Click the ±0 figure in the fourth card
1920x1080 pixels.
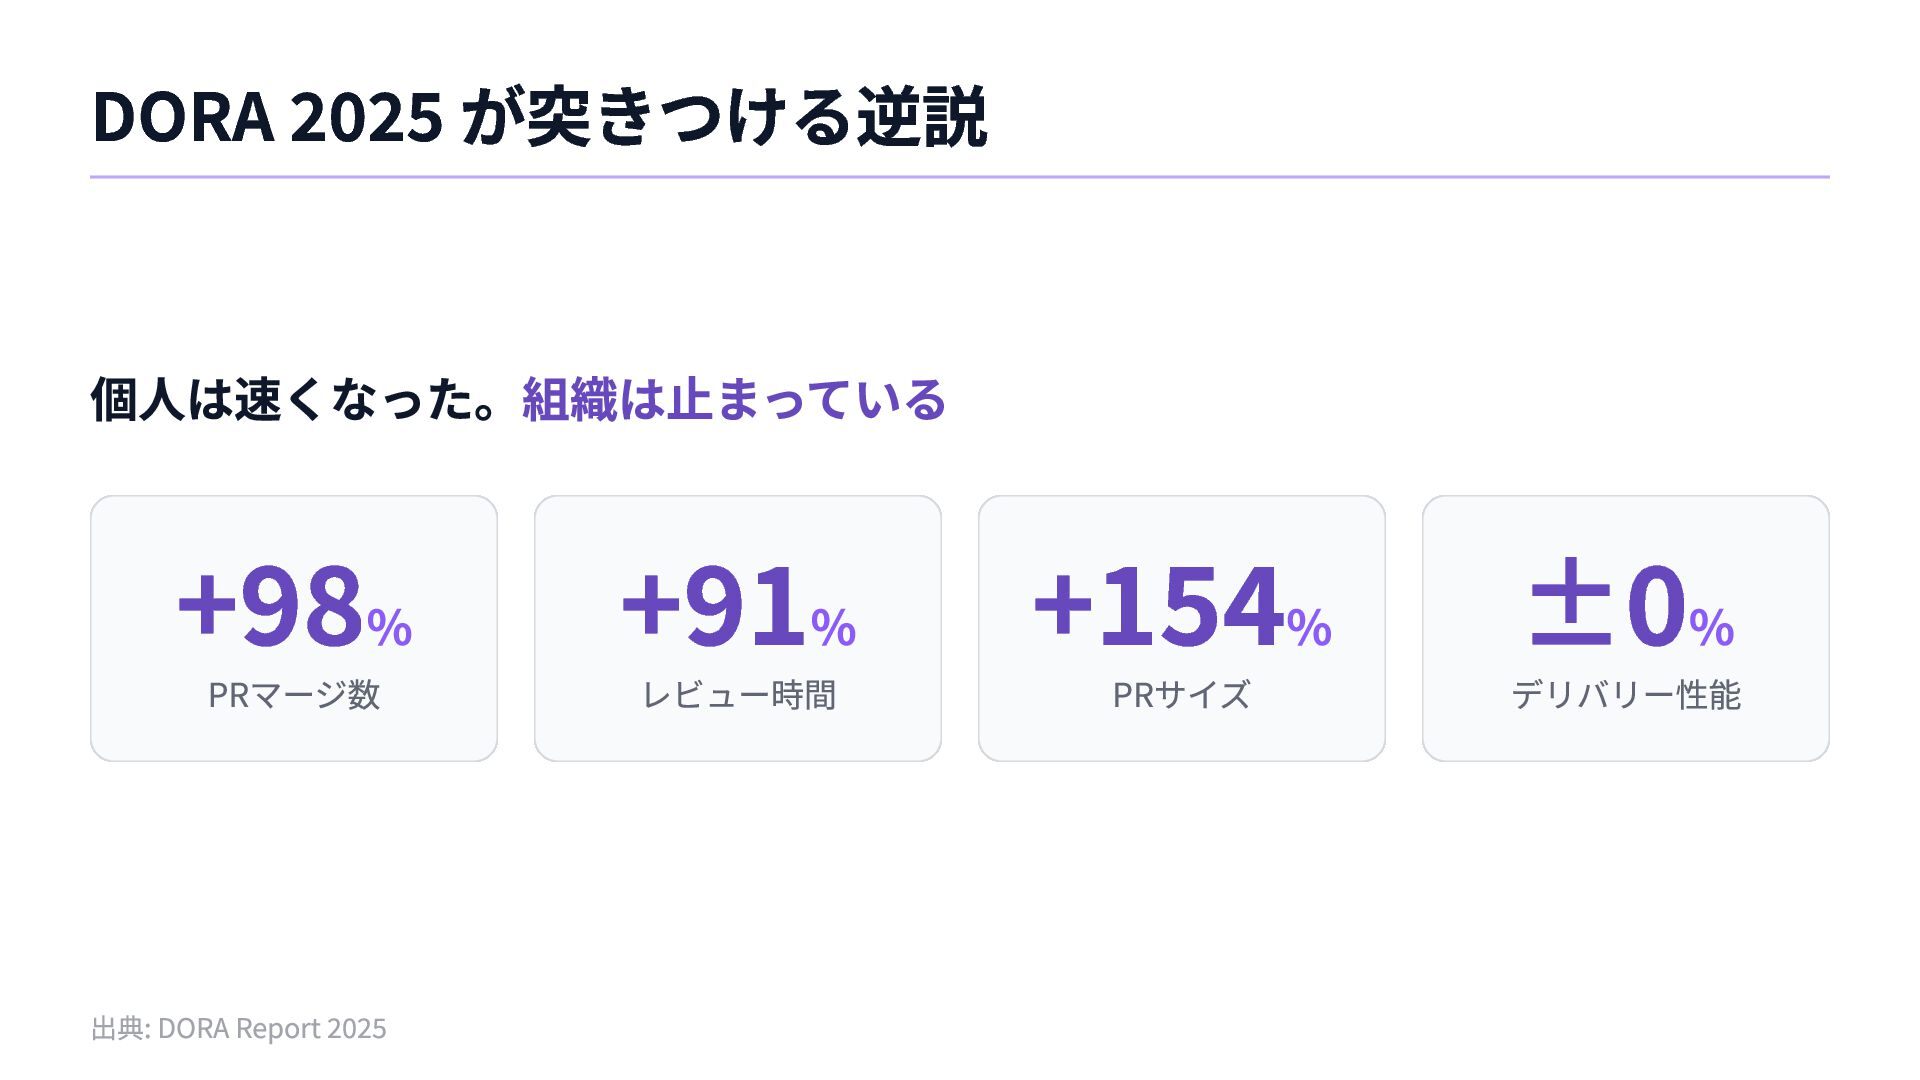tap(1607, 605)
